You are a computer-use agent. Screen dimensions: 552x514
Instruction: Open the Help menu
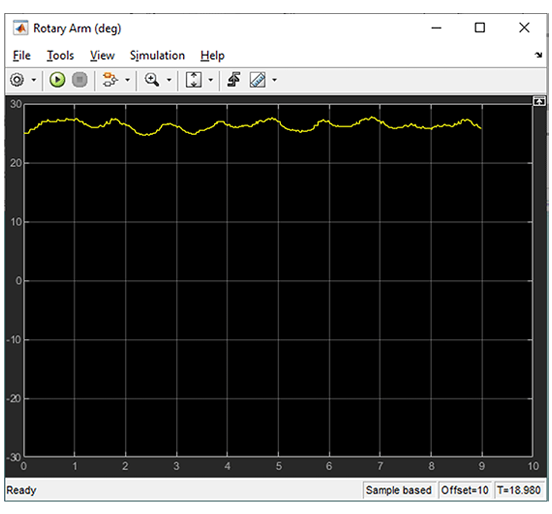212,56
